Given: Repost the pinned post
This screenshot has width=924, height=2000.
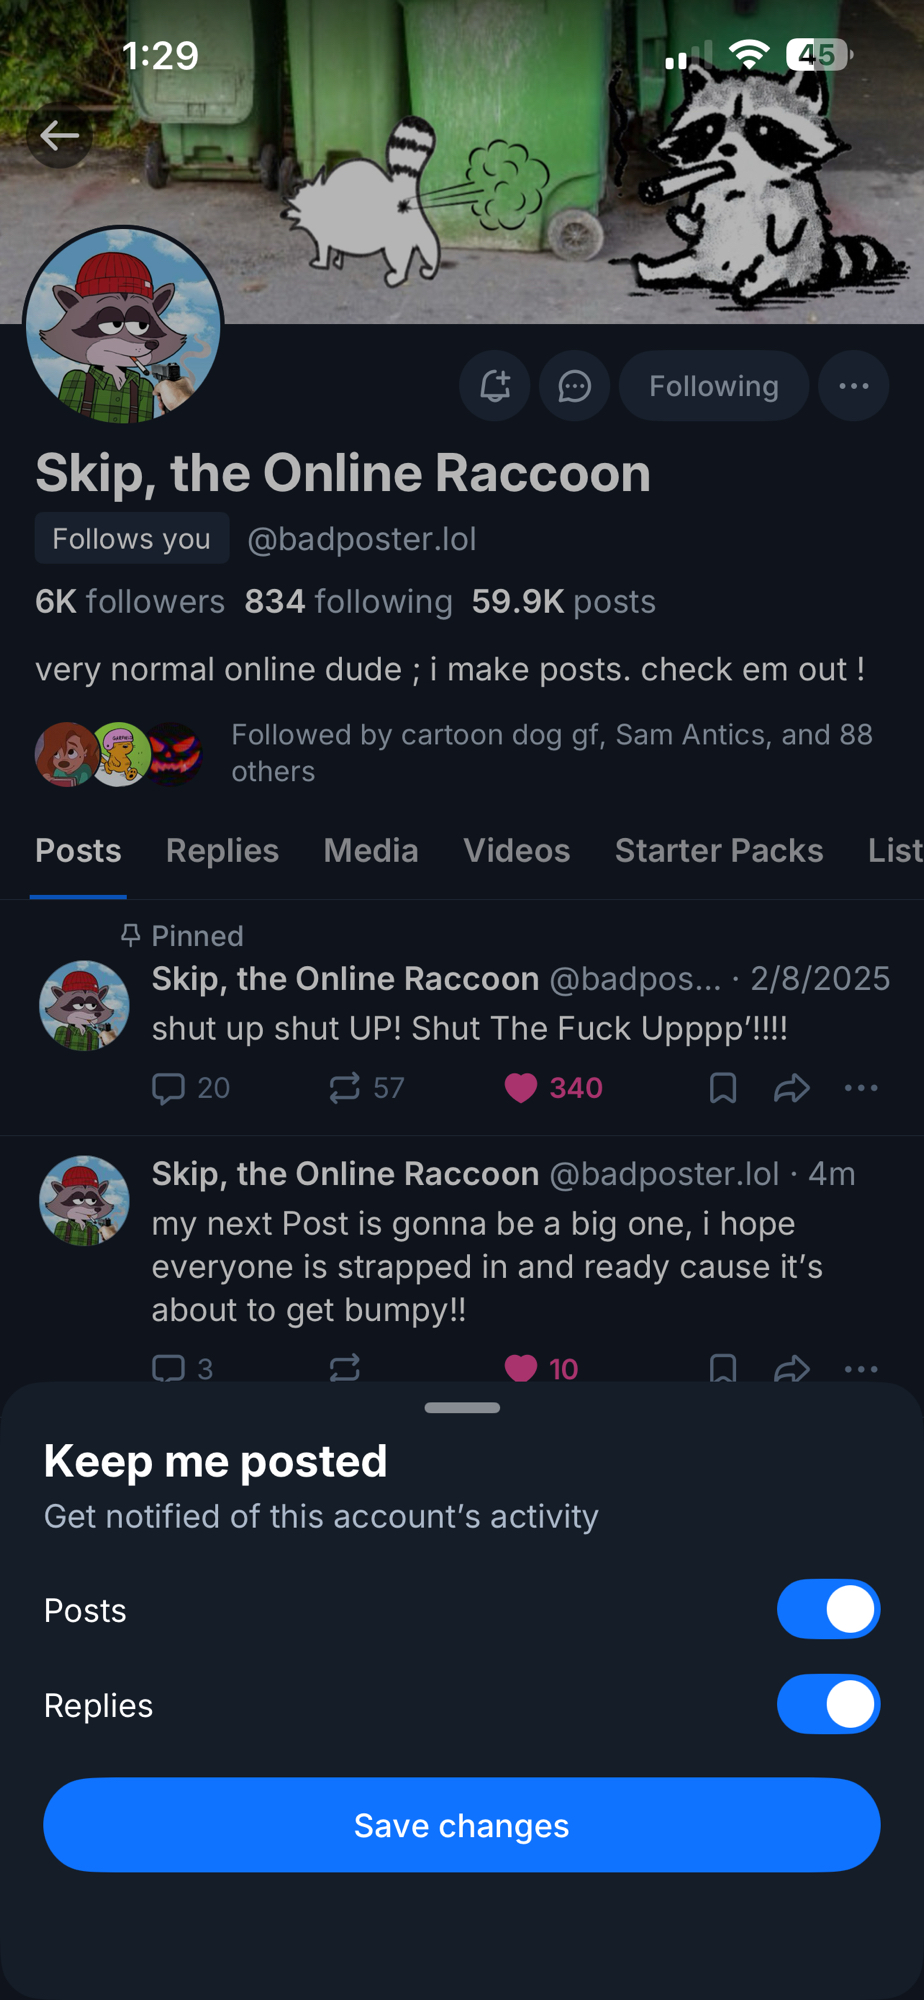Looking at the screenshot, I should (345, 1088).
